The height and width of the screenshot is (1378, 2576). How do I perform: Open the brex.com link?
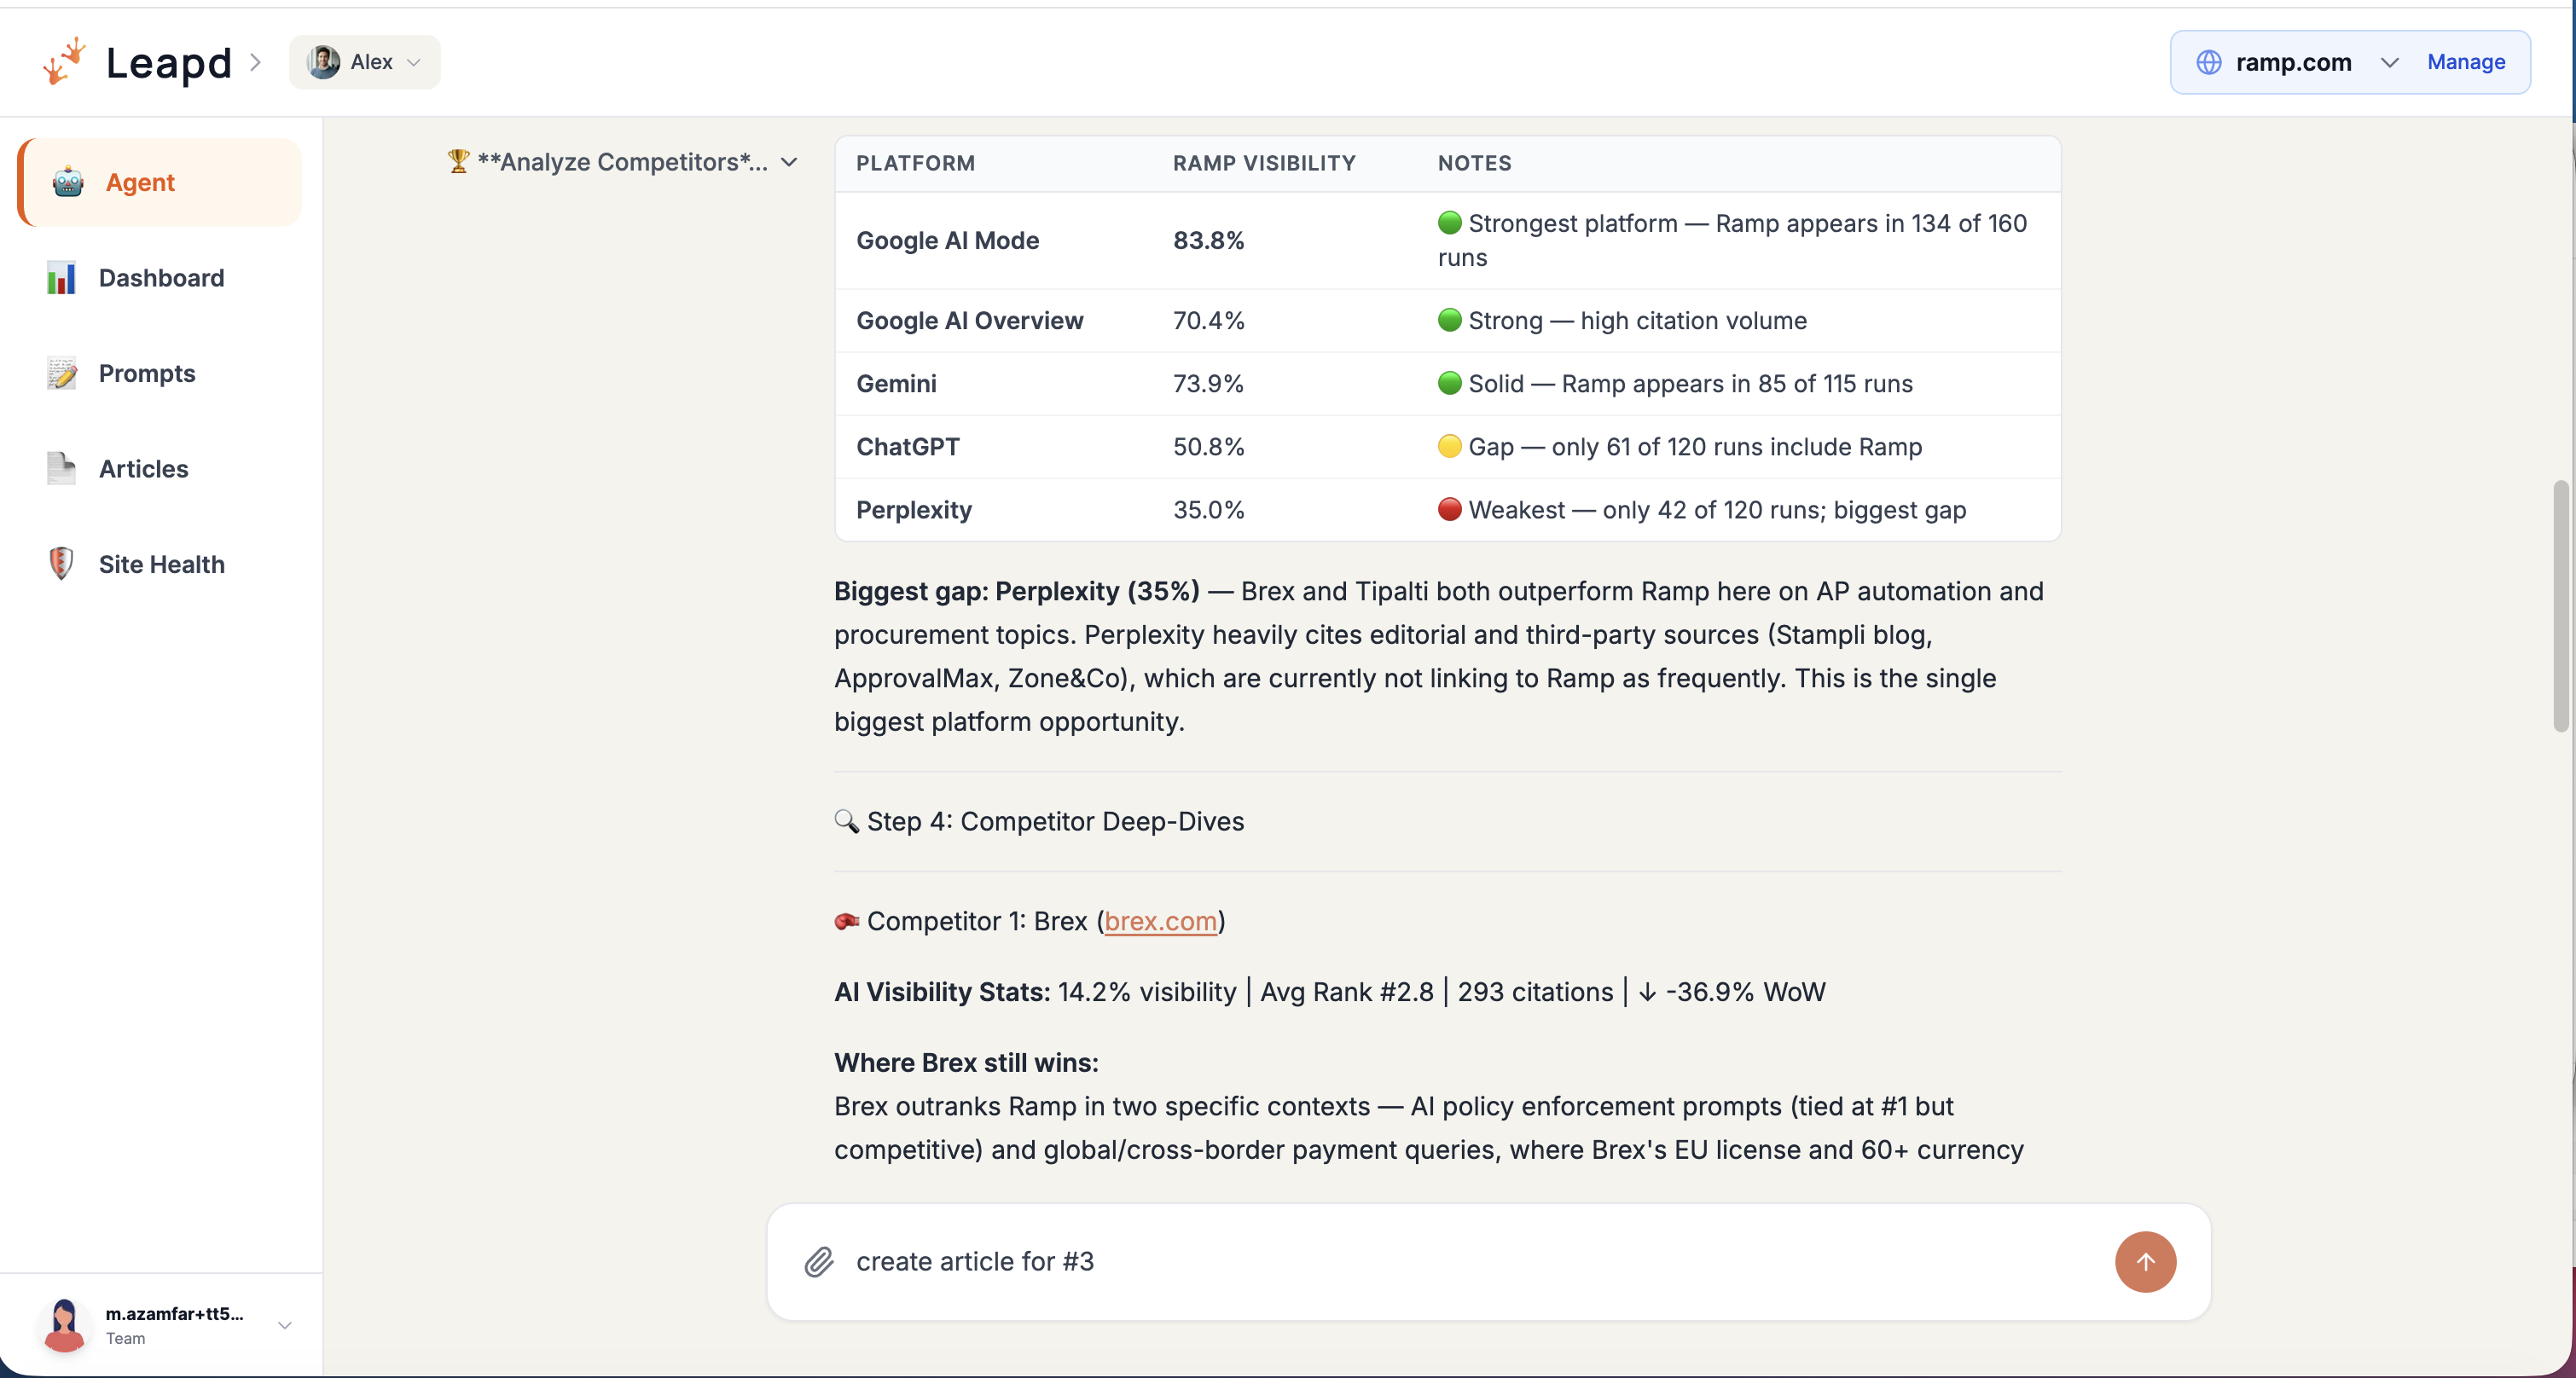[x=1160, y=921]
